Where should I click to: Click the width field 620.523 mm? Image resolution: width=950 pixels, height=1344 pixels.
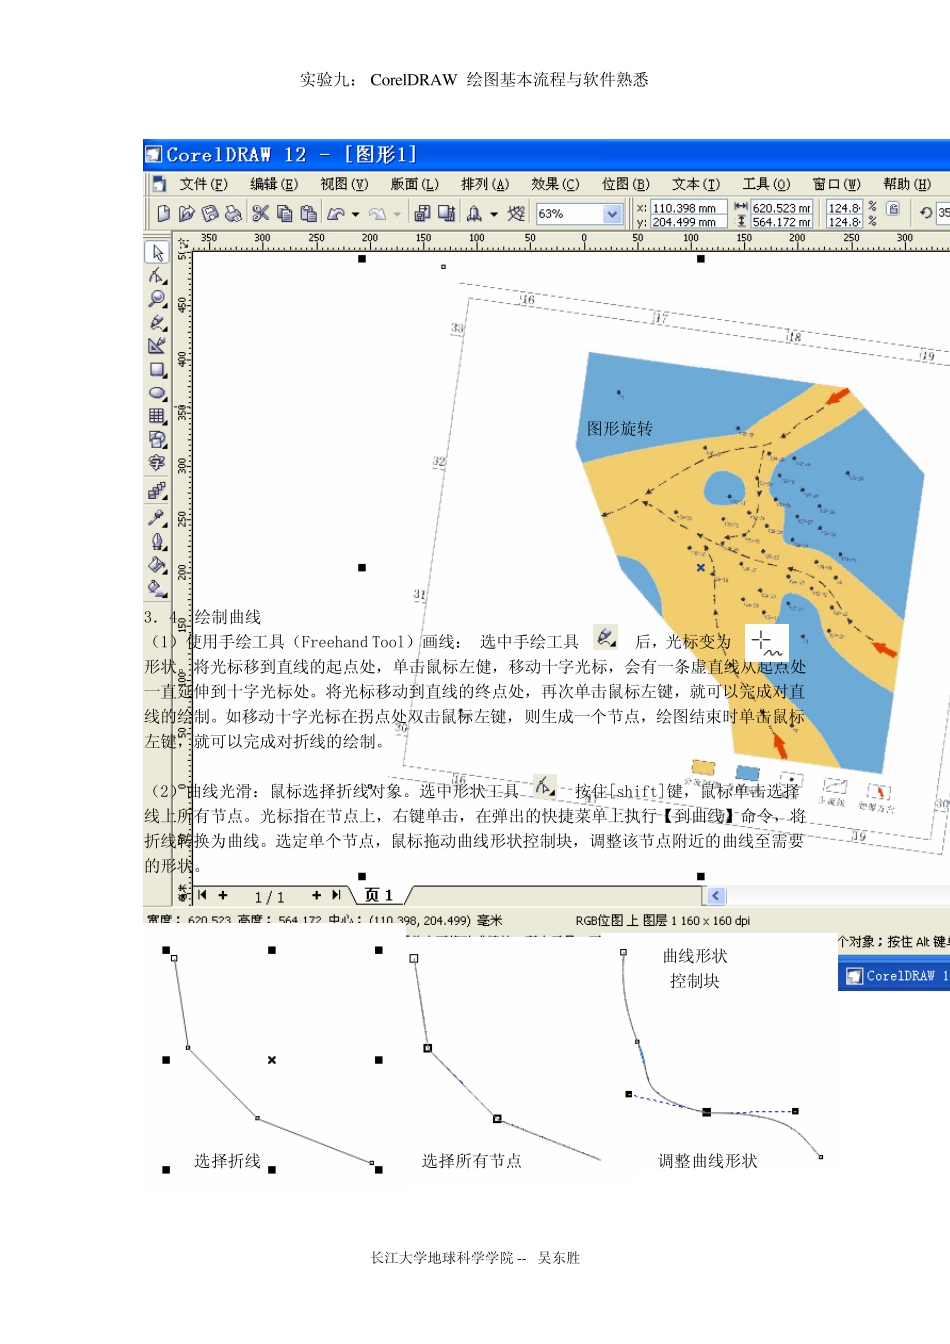point(781,208)
